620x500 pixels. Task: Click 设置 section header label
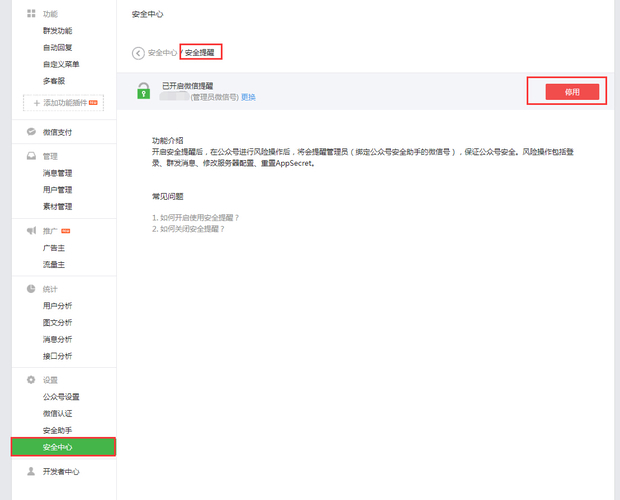(50, 380)
